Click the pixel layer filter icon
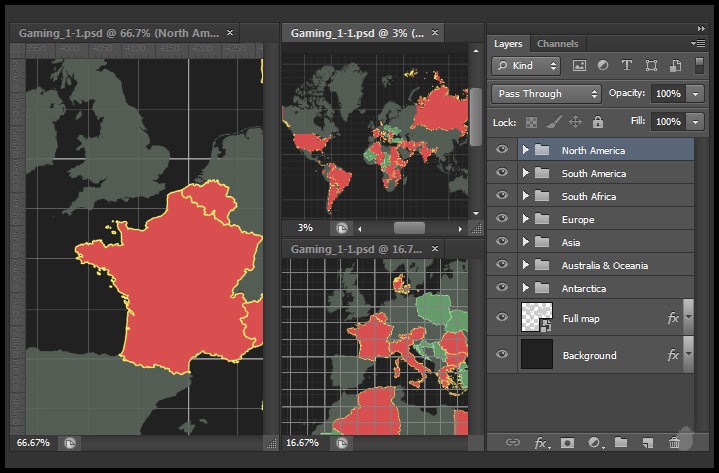 click(x=579, y=66)
